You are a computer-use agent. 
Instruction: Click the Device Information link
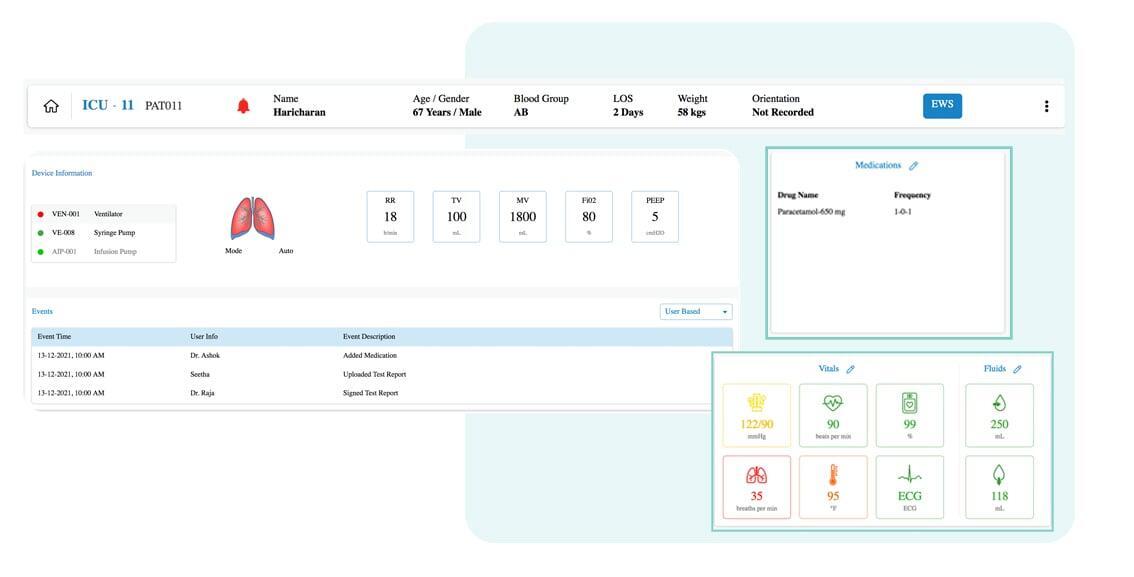click(x=62, y=173)
